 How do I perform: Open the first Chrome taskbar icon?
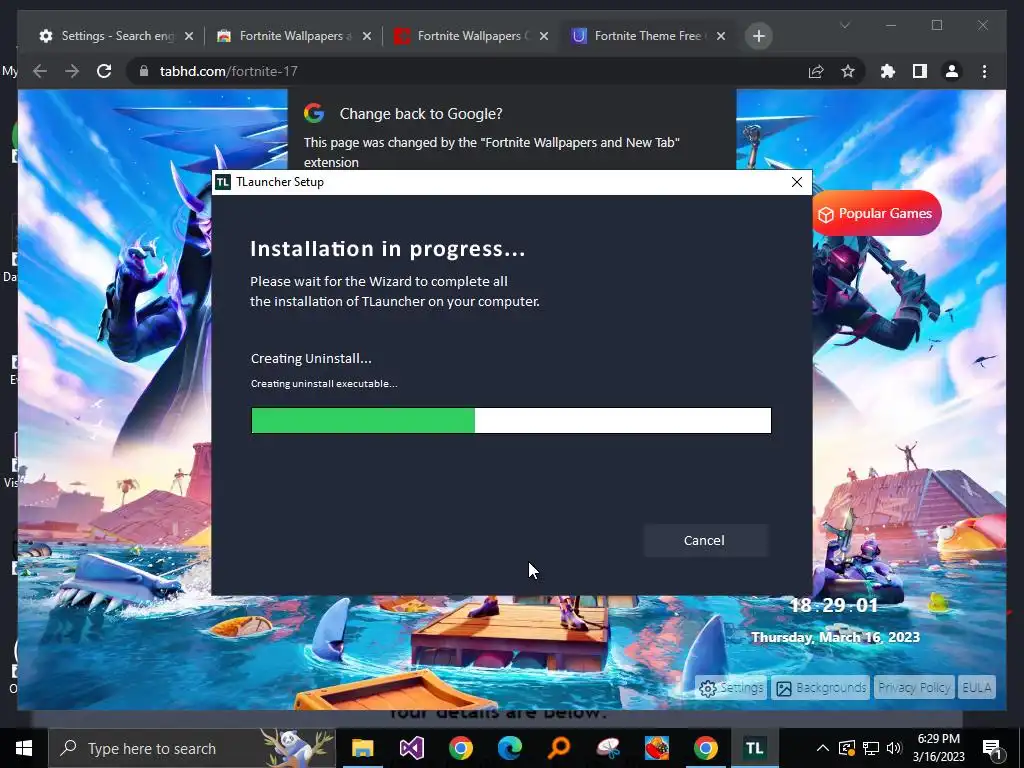tap(460, 748)
